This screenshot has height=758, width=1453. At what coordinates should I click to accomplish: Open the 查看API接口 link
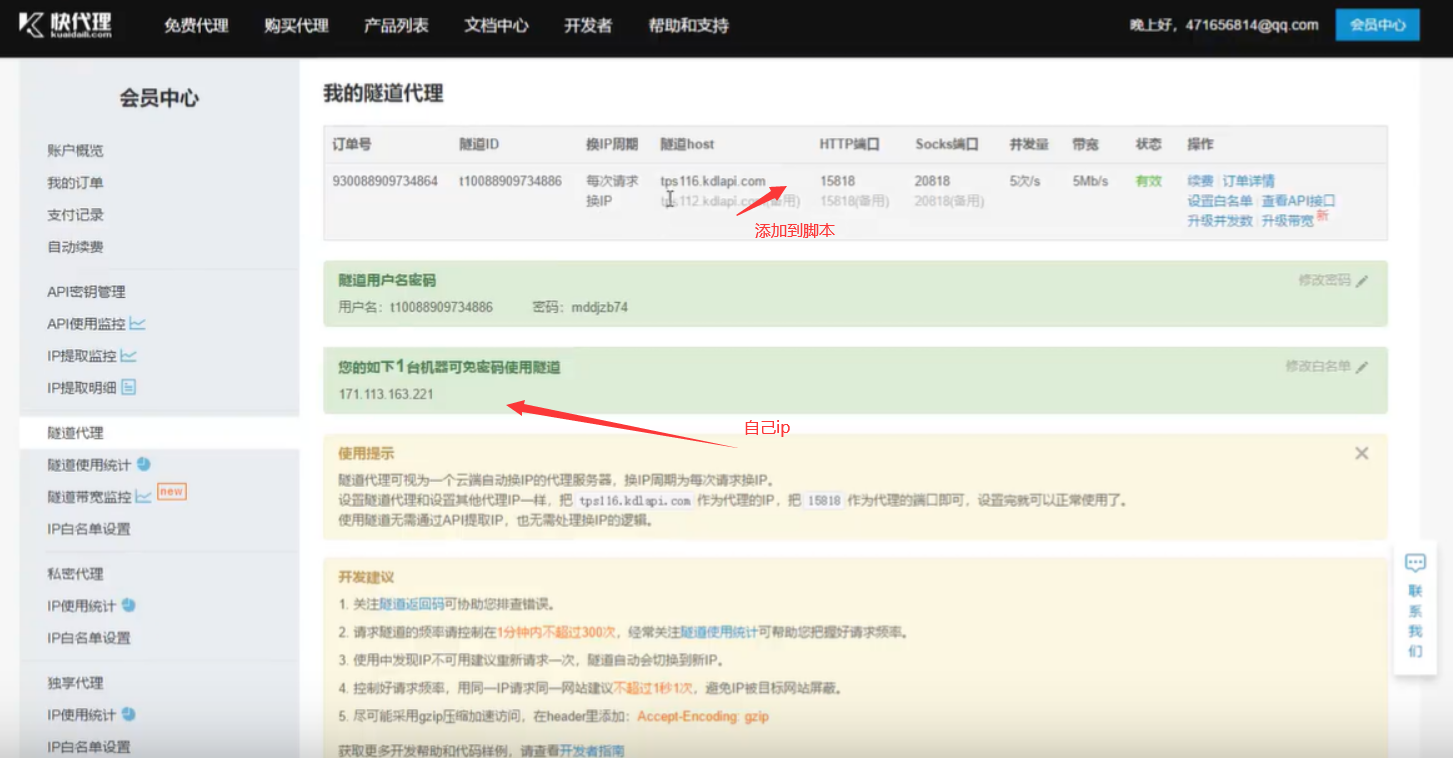point(1298,201)
